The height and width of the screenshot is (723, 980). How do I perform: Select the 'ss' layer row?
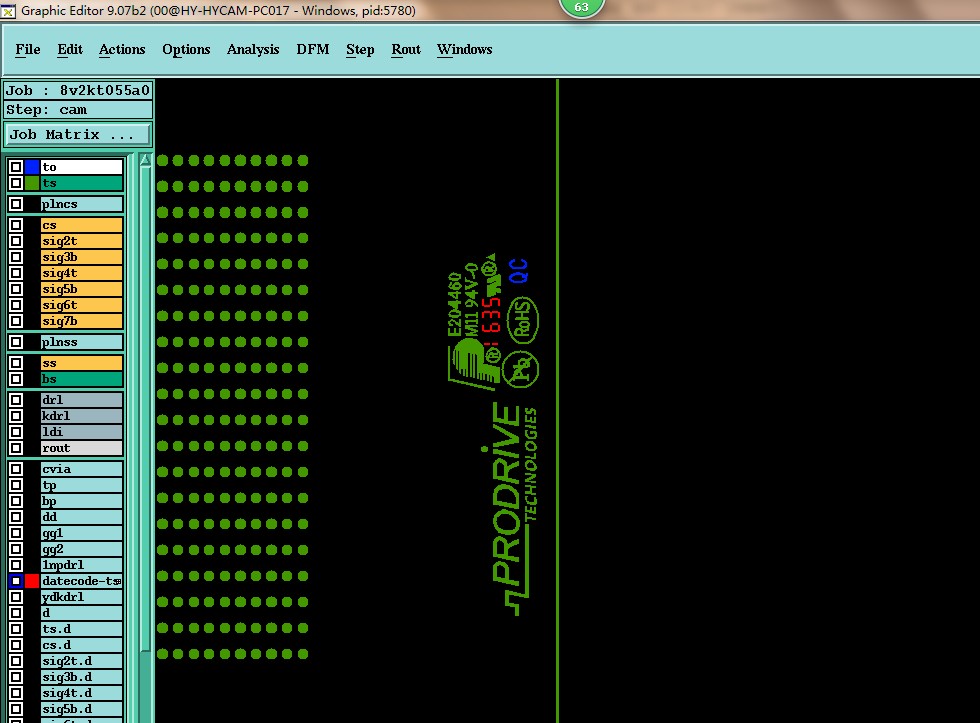pos(81,363)
